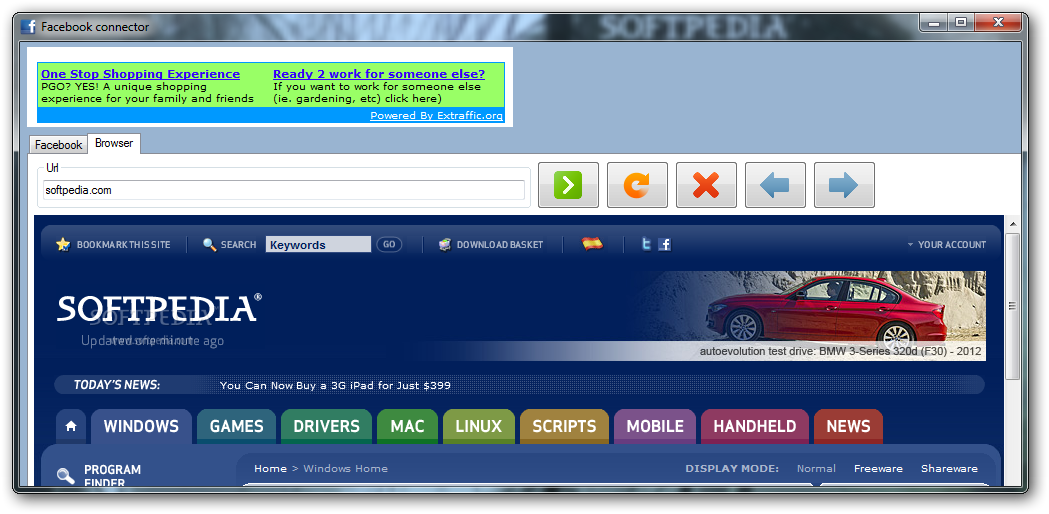This screenshot has height=514, width=1049.
Task: Open the NEWS category tab
Action: pyautogui.click(x=848, y=426)
